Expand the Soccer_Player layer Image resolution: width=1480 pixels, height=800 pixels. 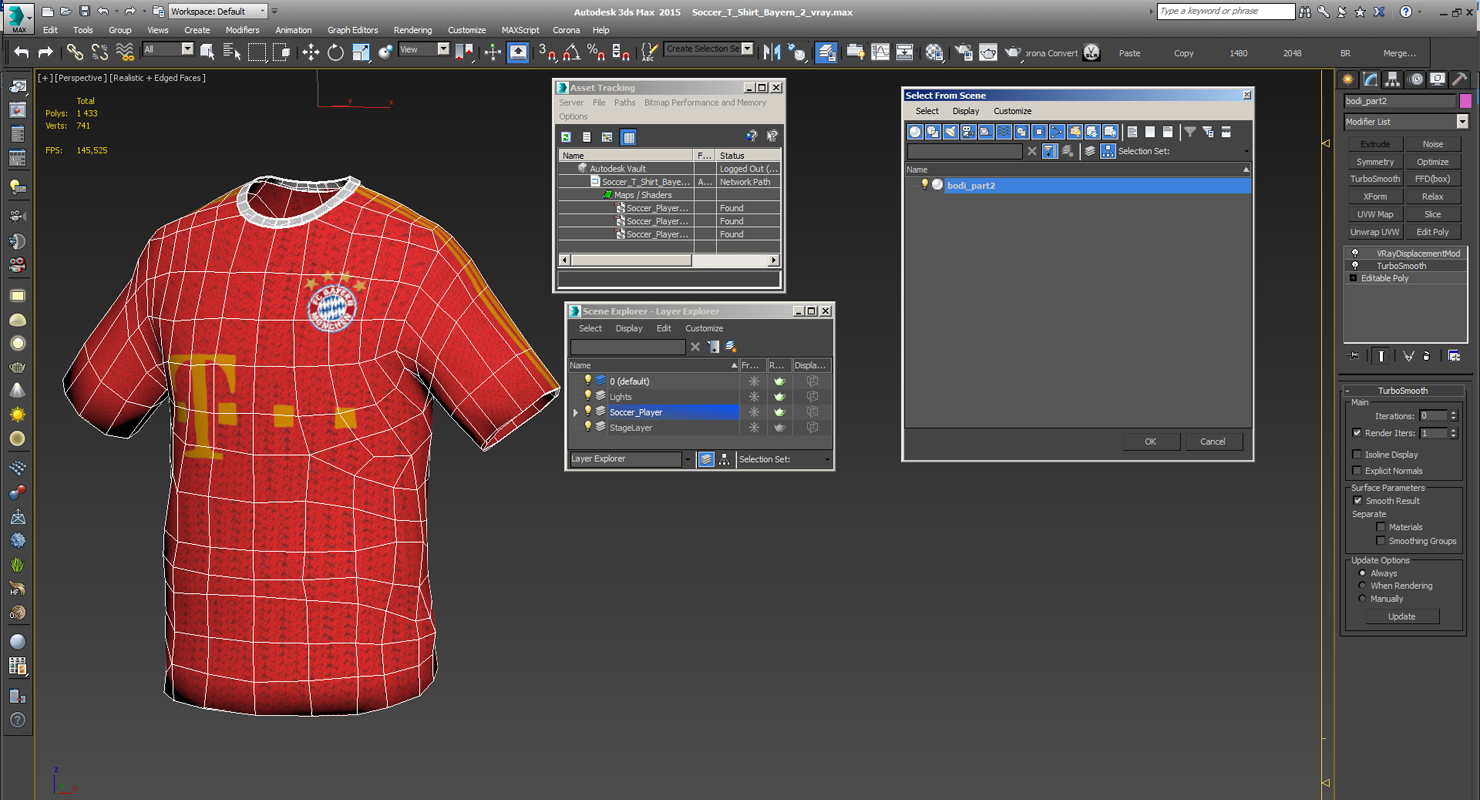576,412
